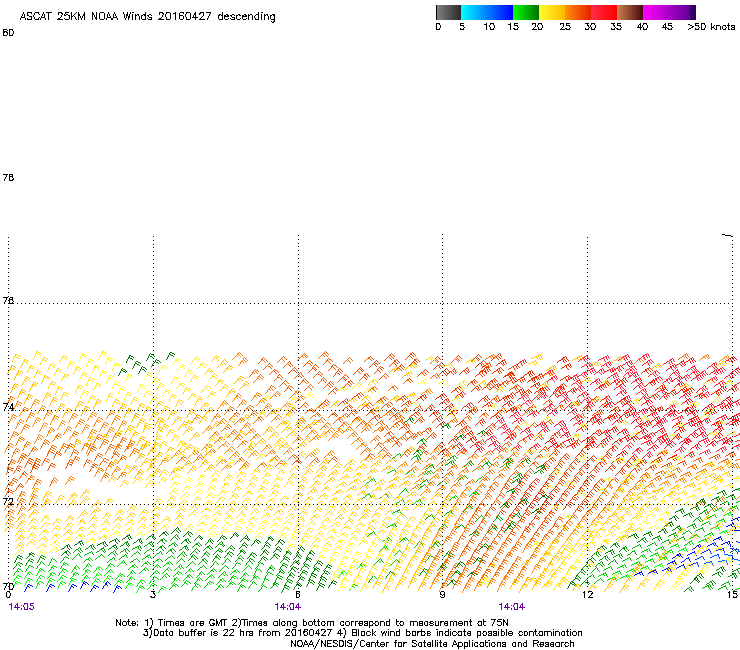Viewport: 740px width, 650px height.
Task: Click the latitude '78' axis label
Action: click(8, 177)
